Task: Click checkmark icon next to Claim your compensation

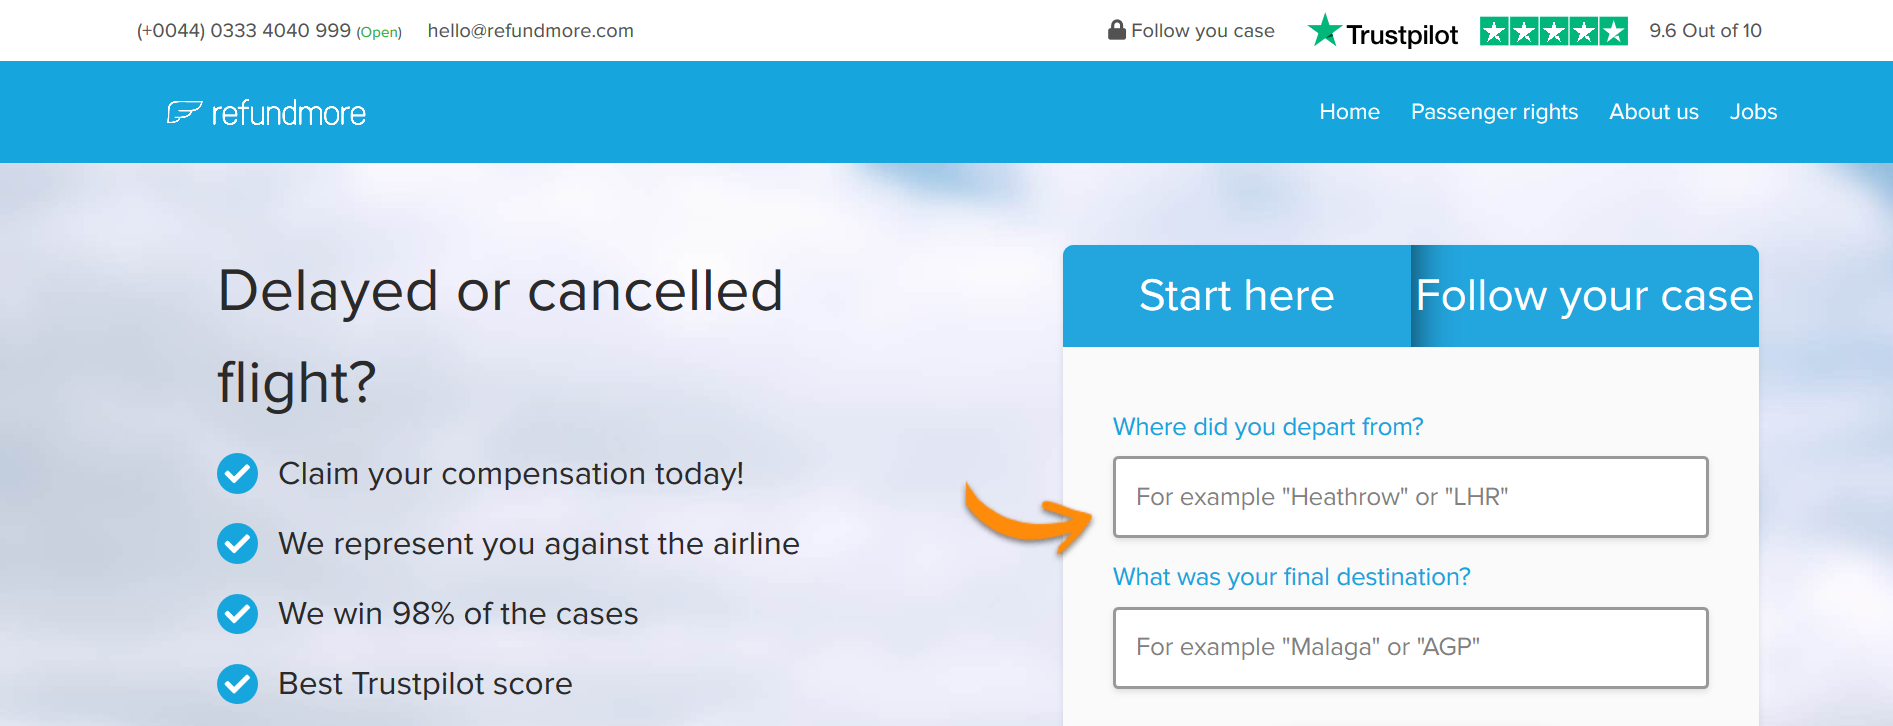Action: pos(237,473)
